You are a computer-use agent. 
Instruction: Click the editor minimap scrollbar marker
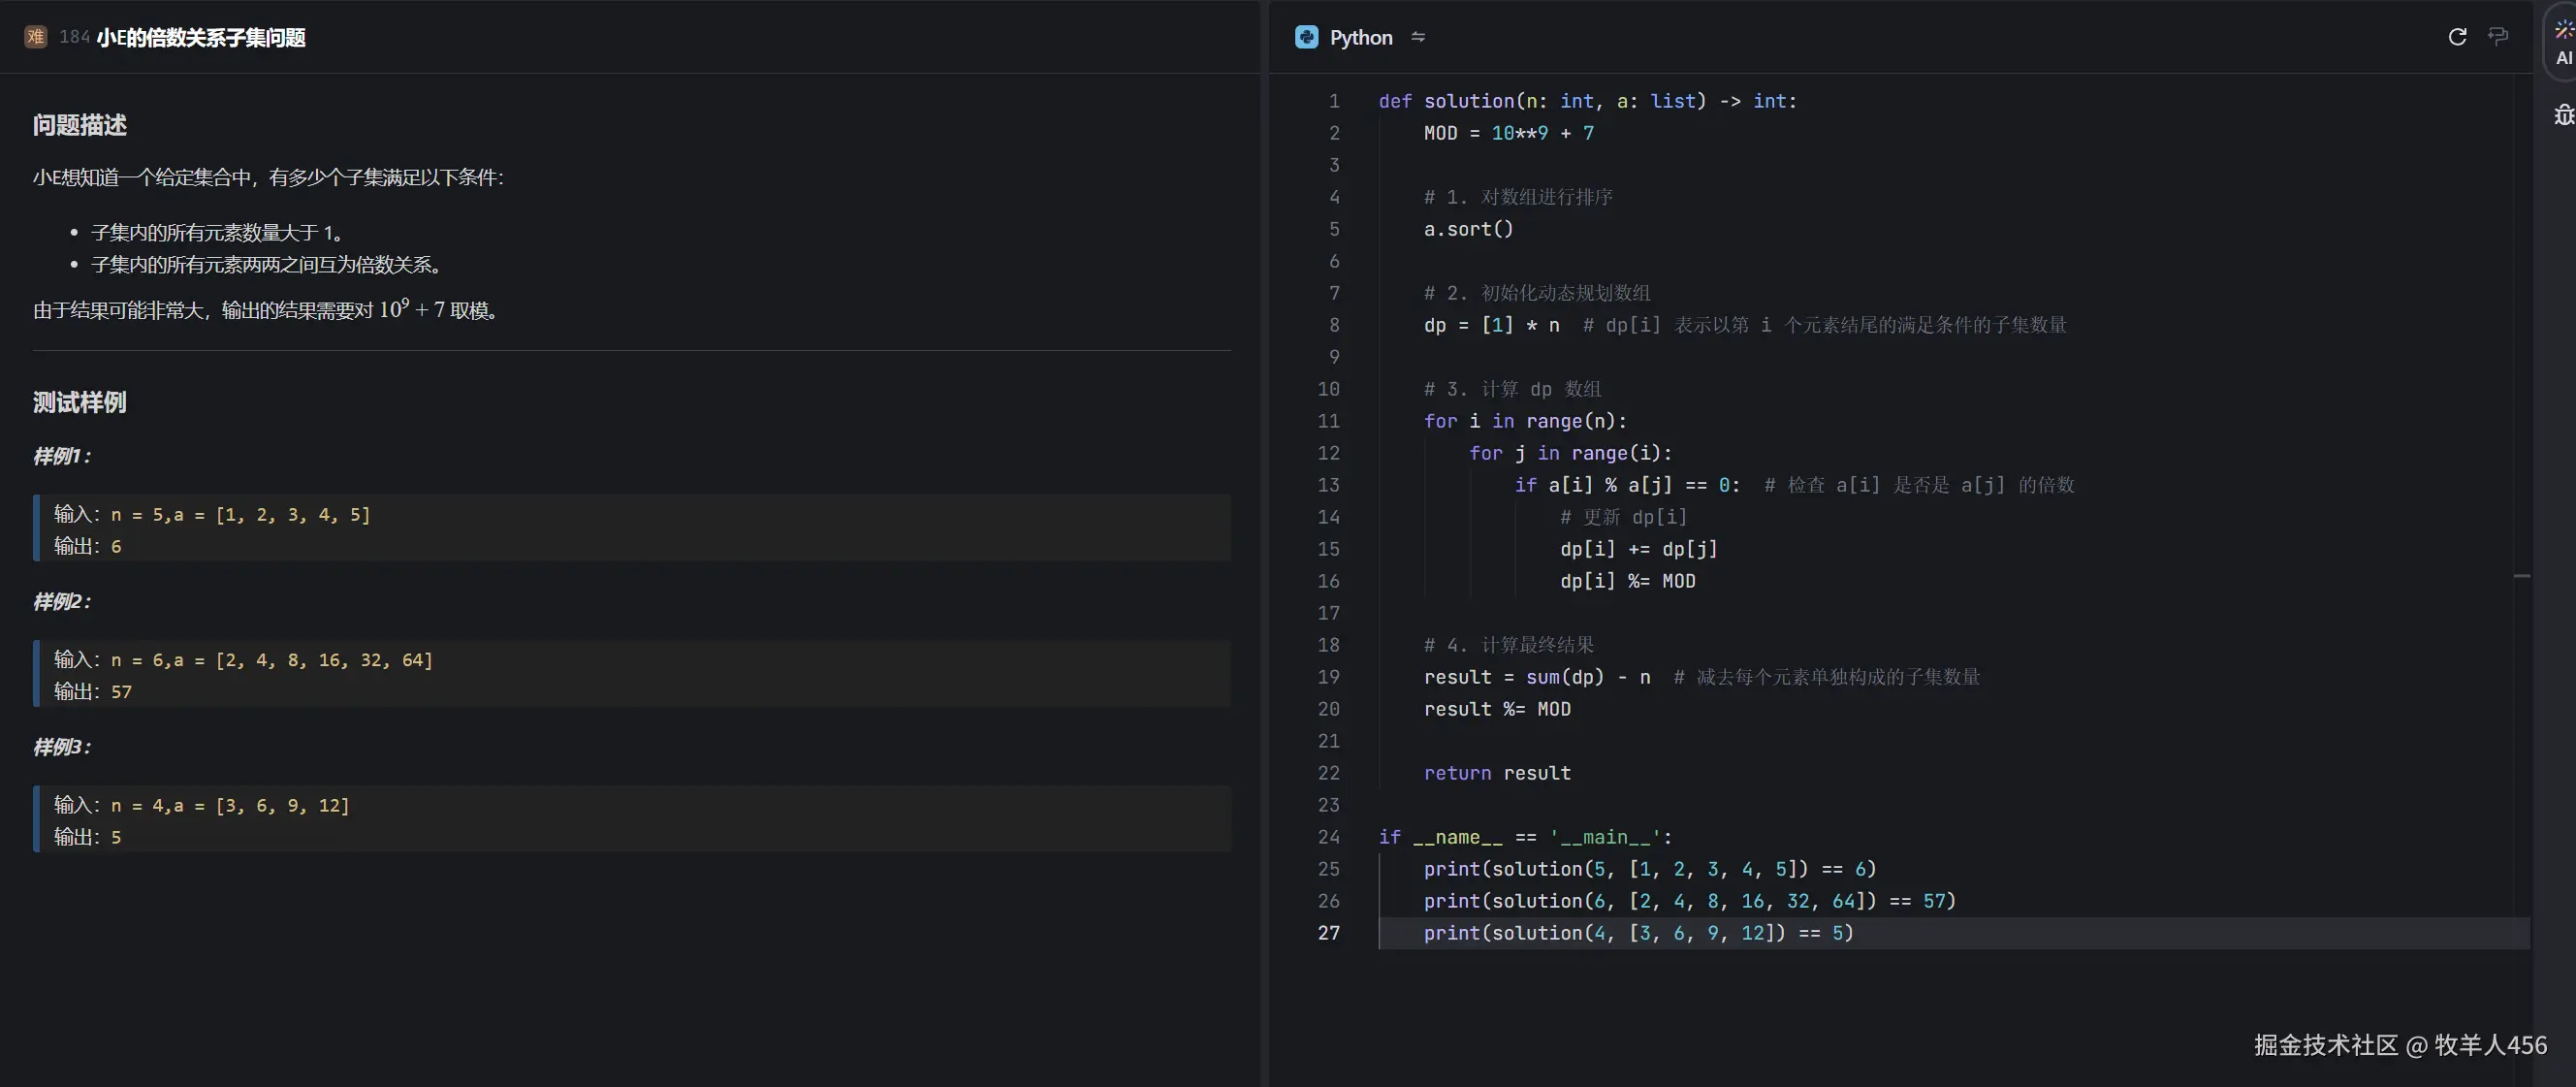coord(2521,576)
